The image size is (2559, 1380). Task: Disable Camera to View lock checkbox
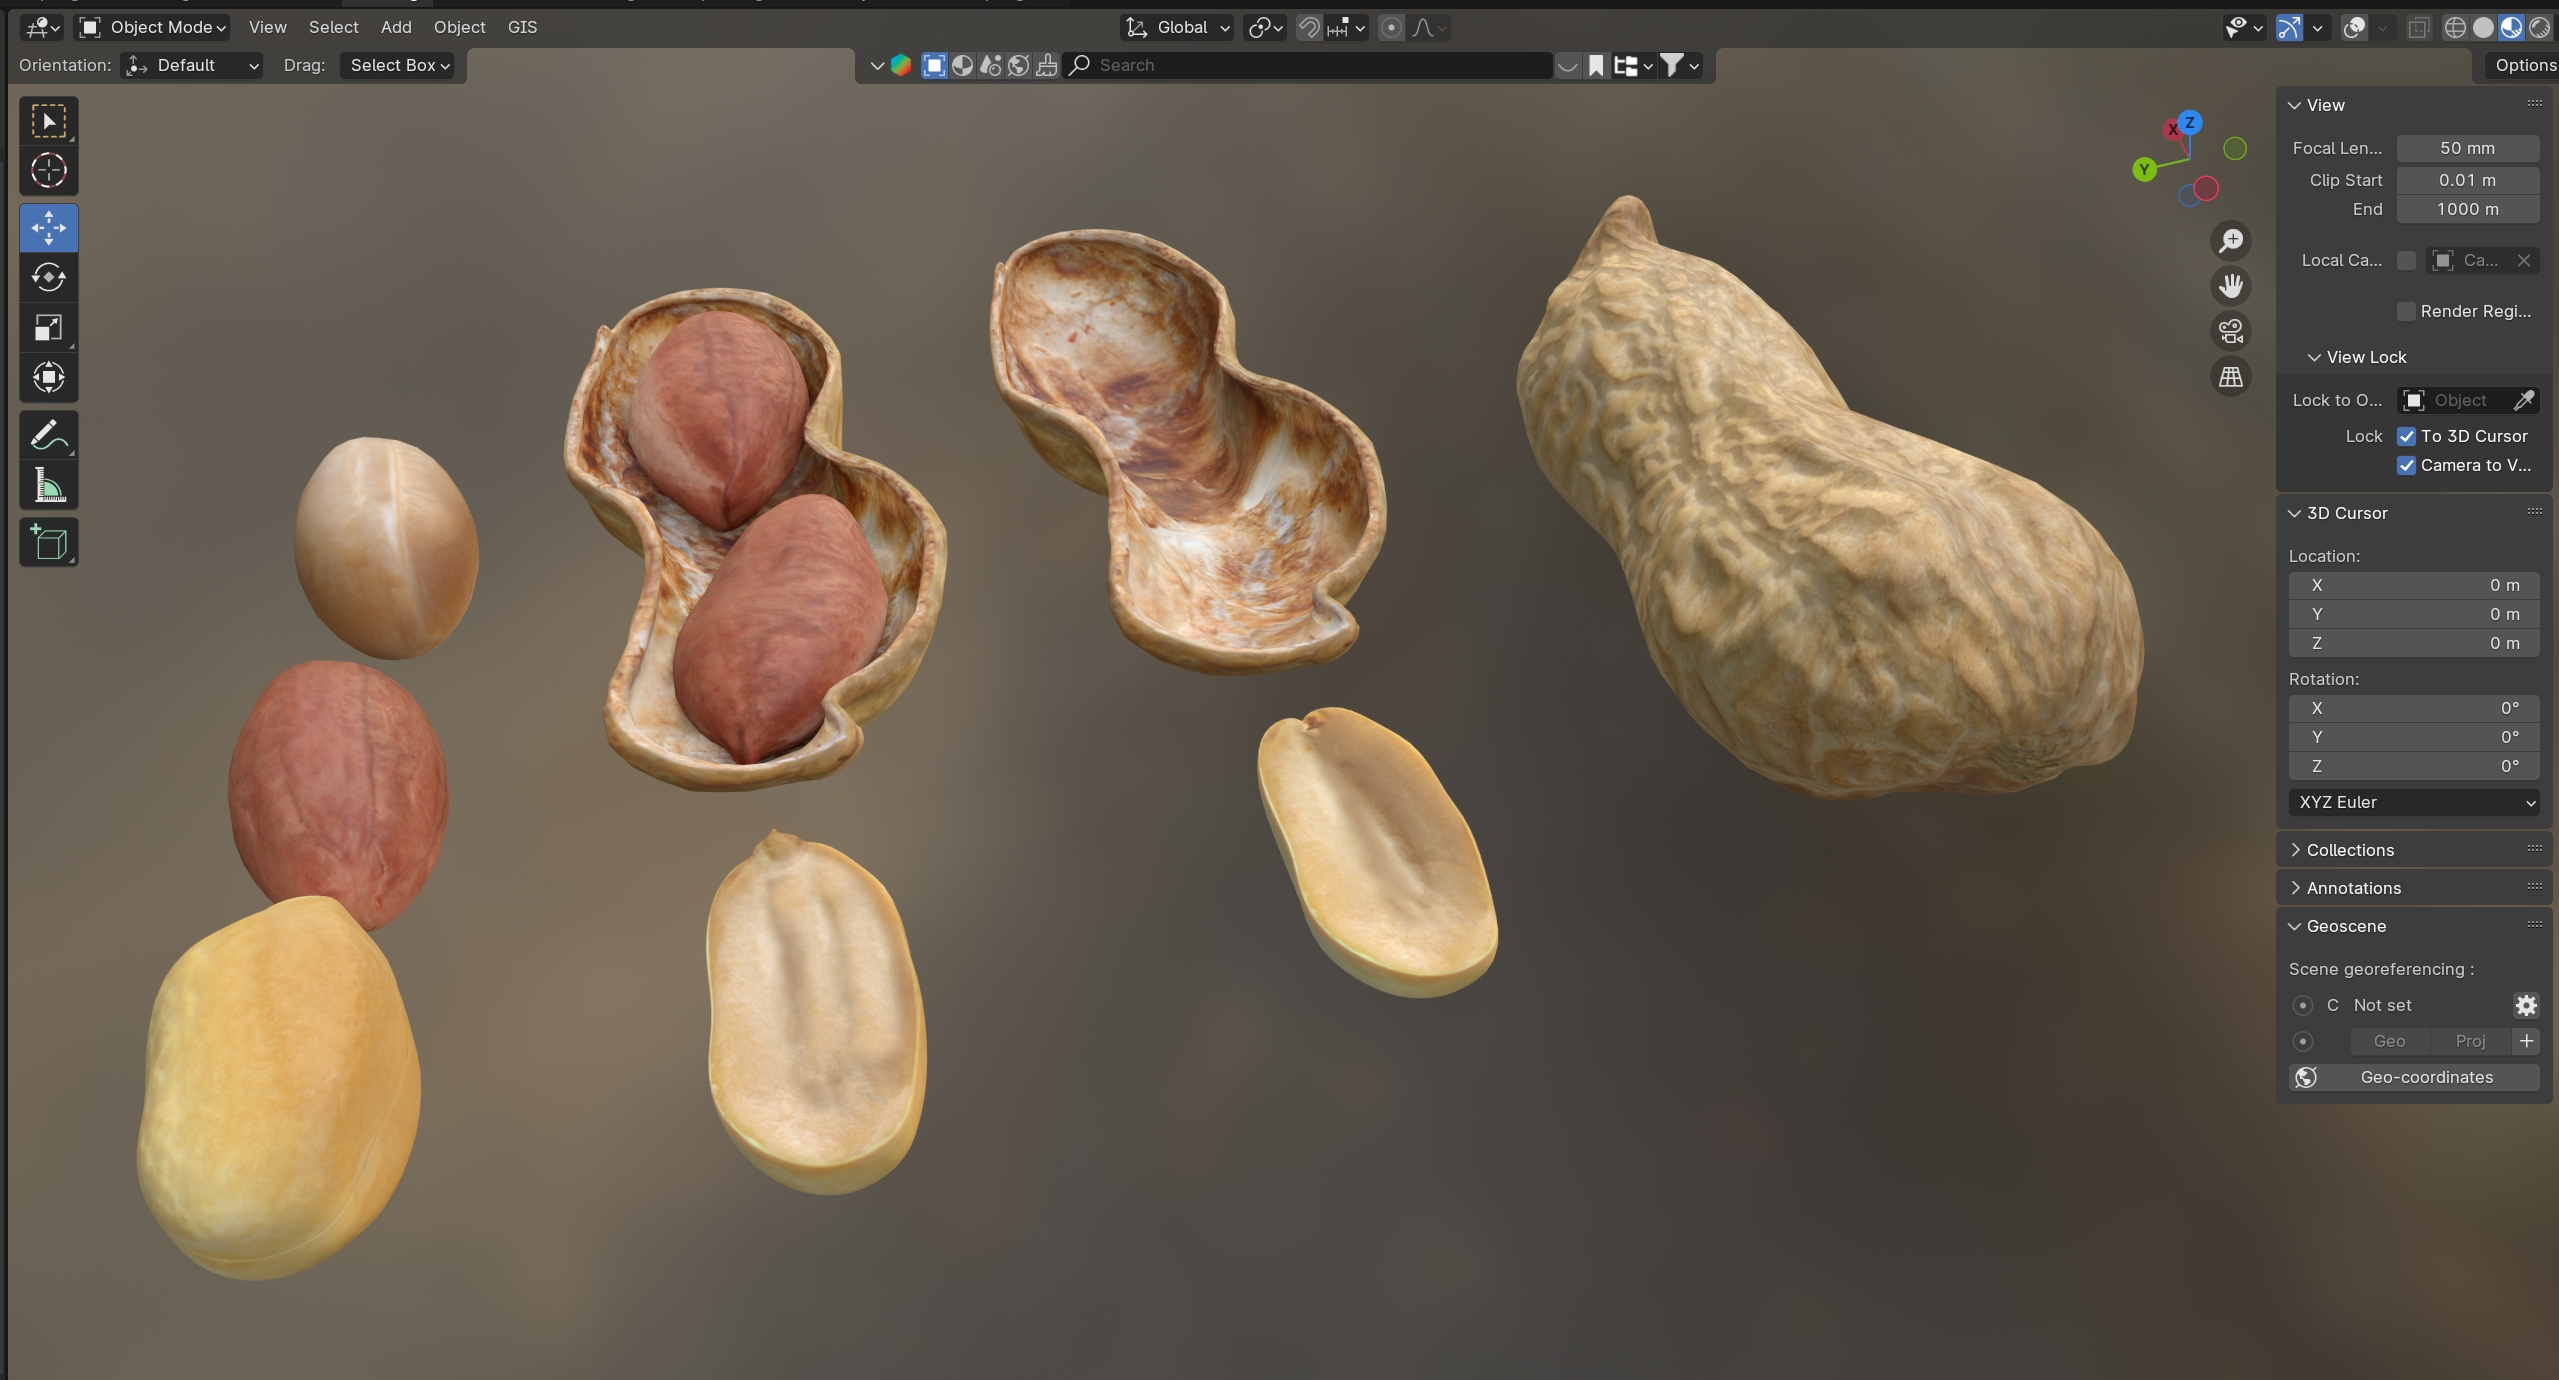coord(2406,465)
